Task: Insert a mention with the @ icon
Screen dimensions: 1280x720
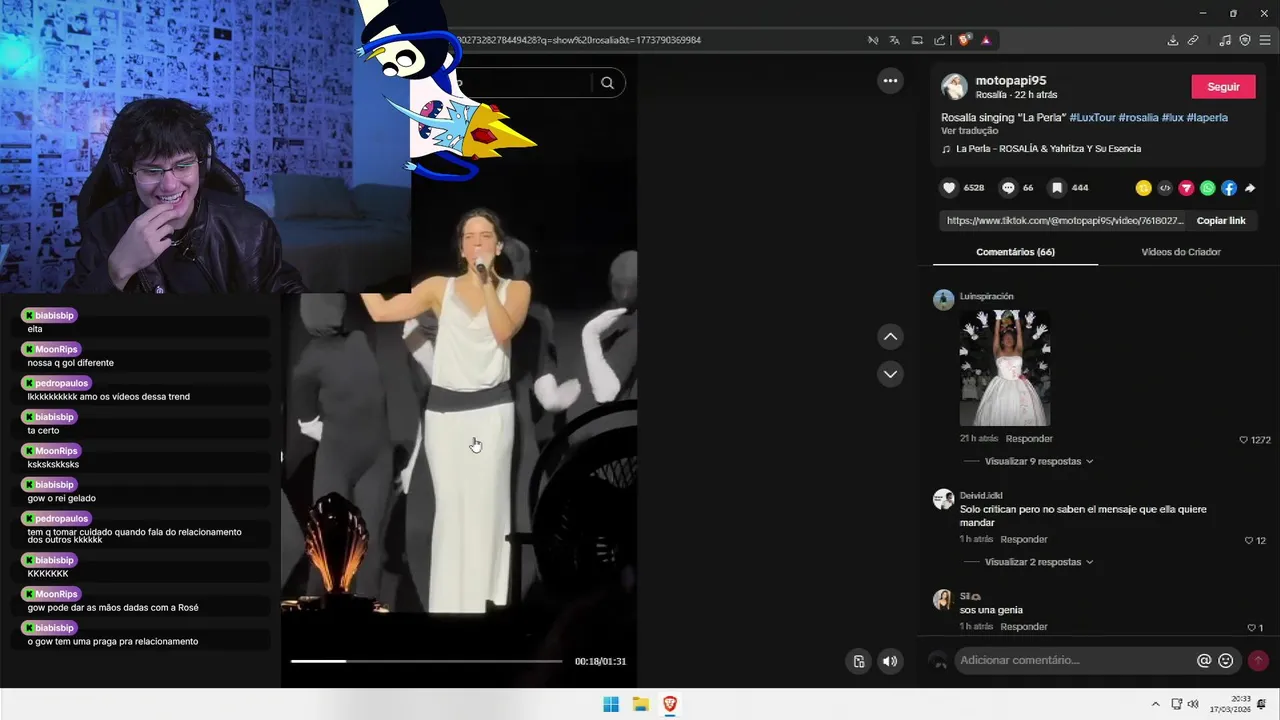Action: click(x=1204, y=661)
